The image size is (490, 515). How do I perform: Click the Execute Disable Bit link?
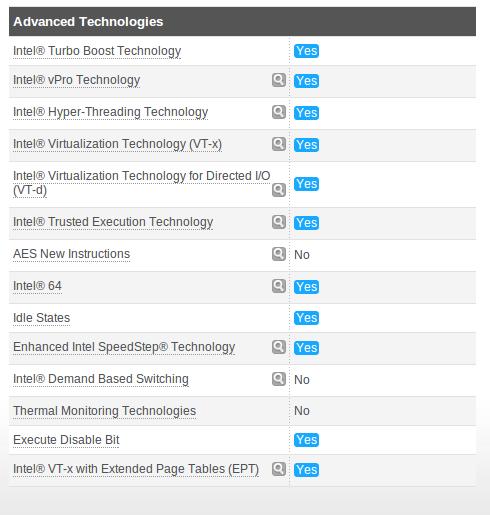point(66,440)
